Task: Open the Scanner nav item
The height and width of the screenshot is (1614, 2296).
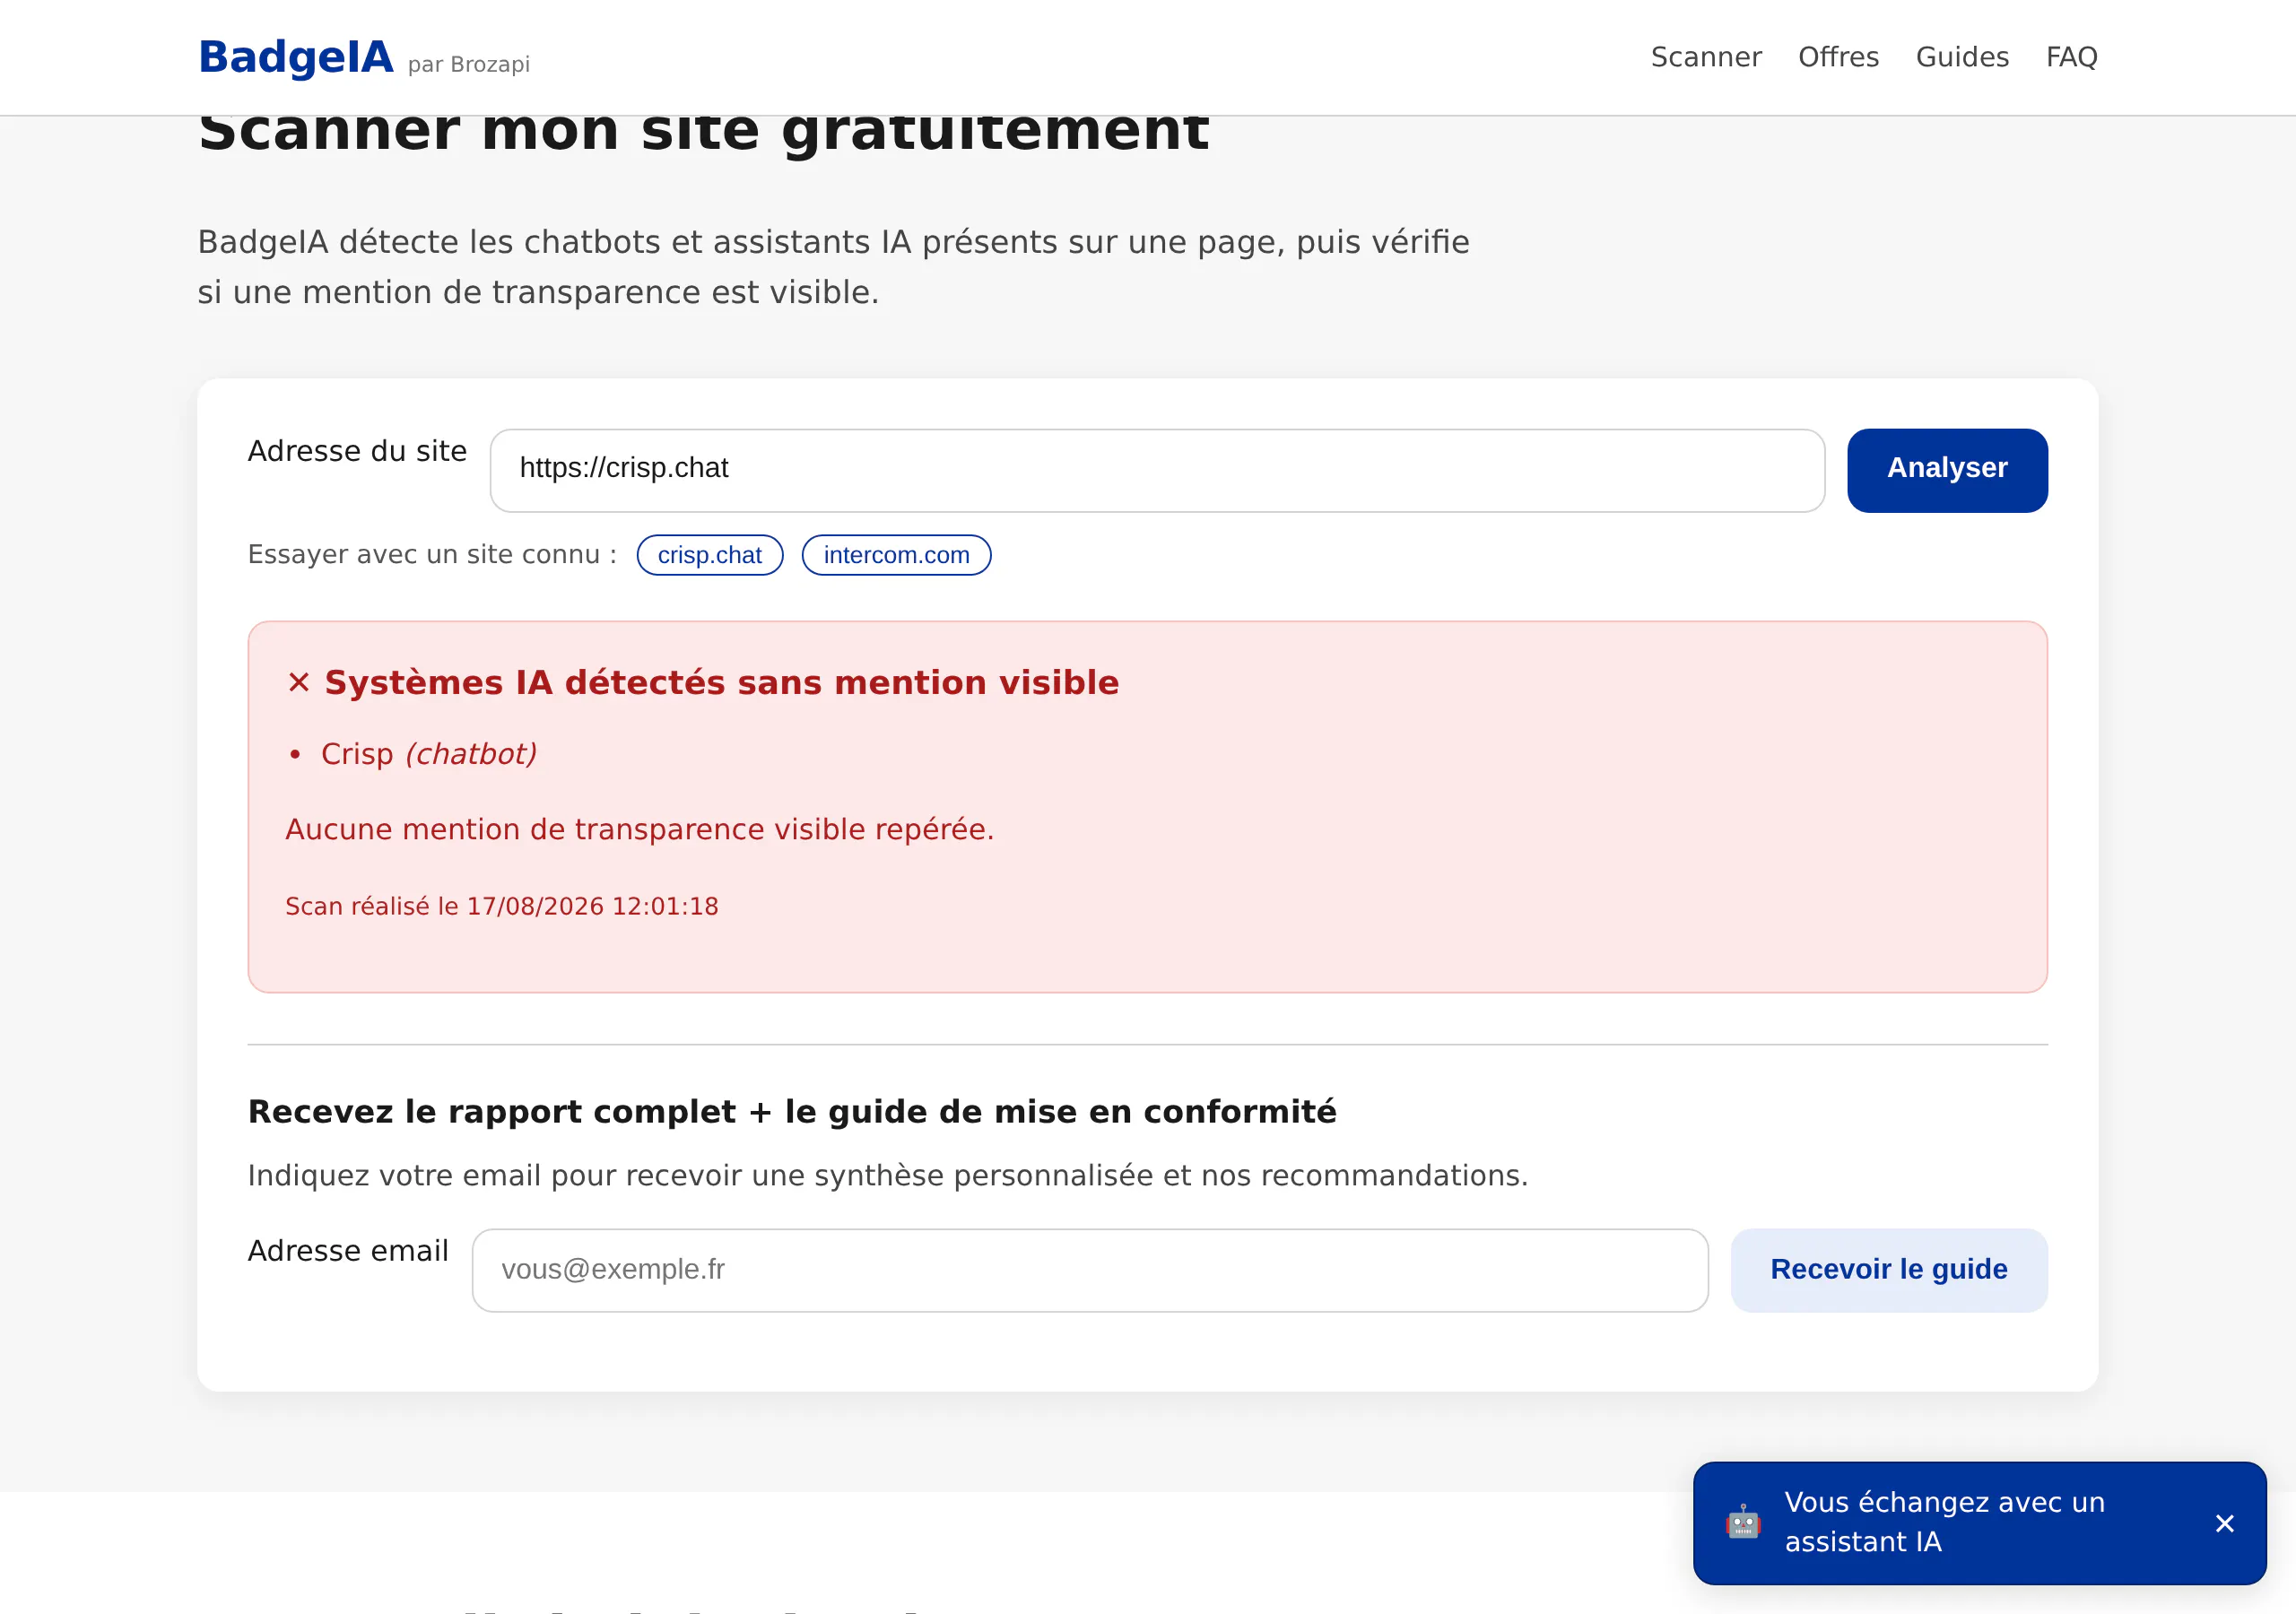Action: tap(1706, 57)
